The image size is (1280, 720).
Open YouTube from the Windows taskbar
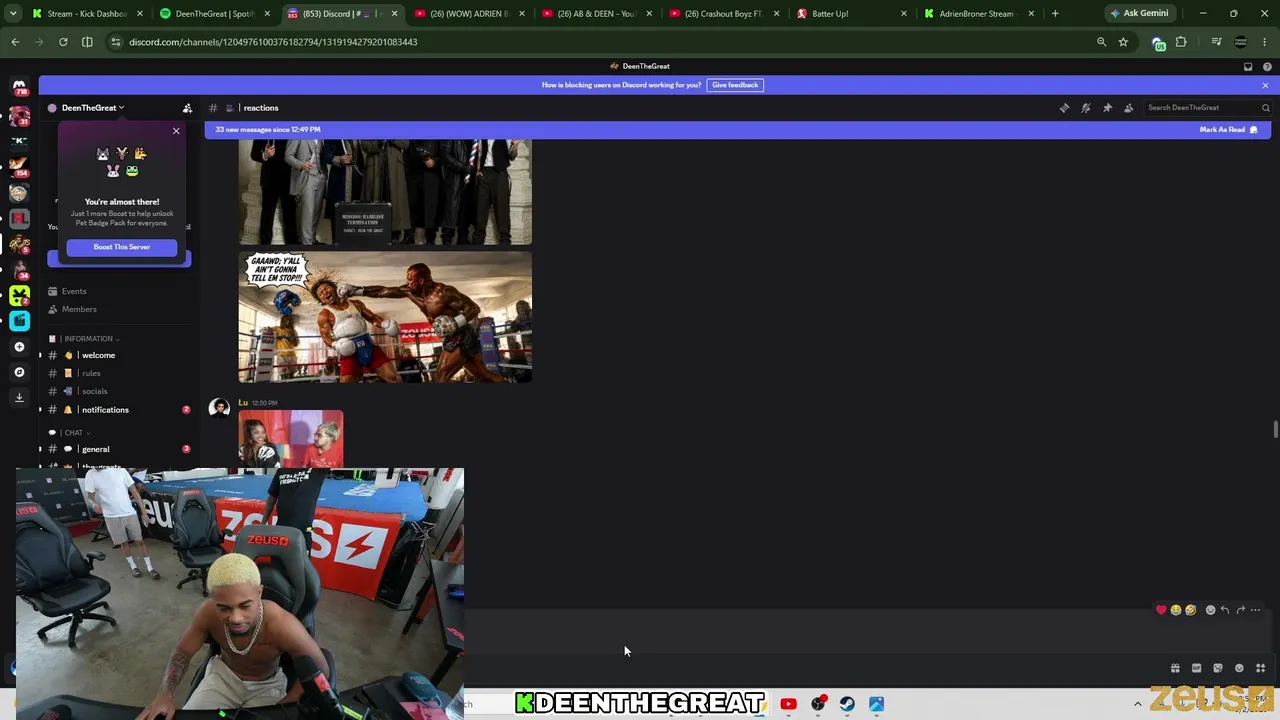point(788,704)
